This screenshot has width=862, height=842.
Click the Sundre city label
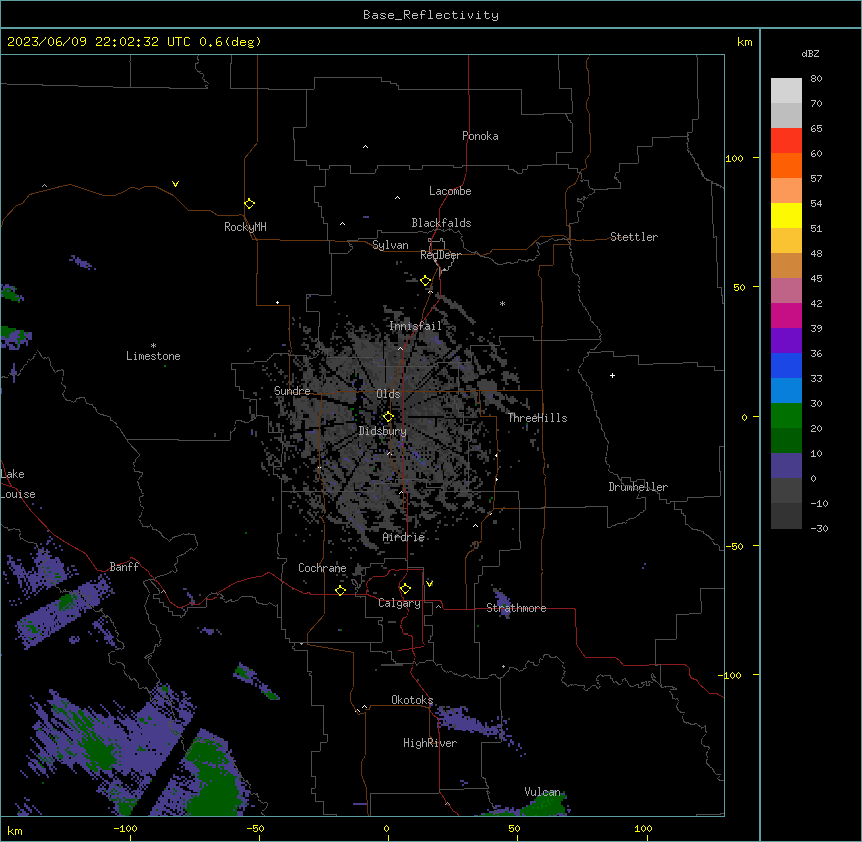292,391
